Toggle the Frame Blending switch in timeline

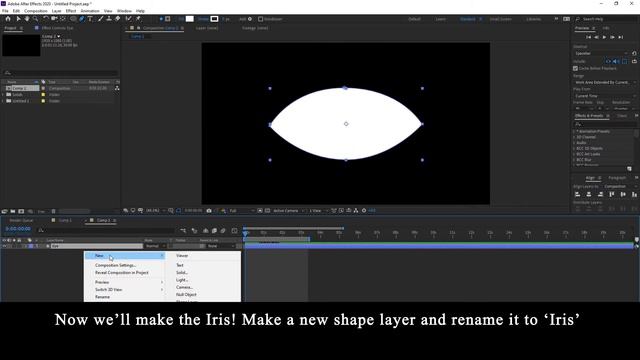click(x=214, y=231)
